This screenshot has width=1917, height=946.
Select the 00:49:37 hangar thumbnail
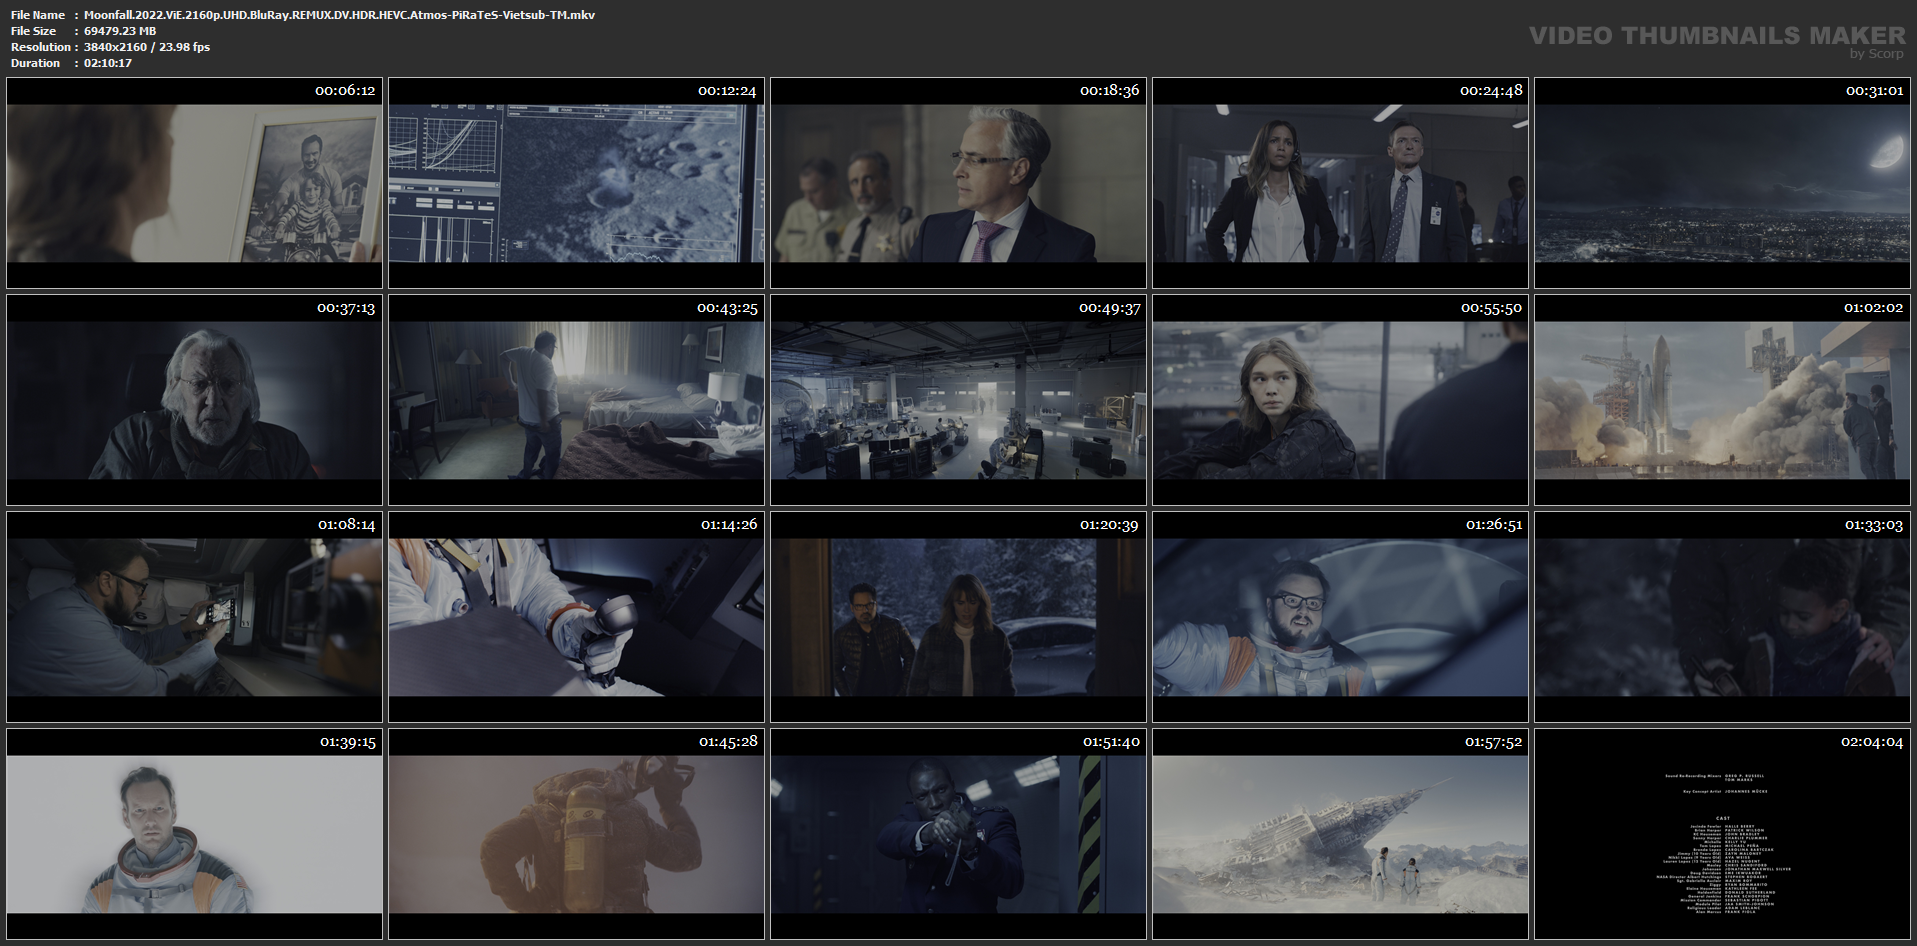point(958,400)
